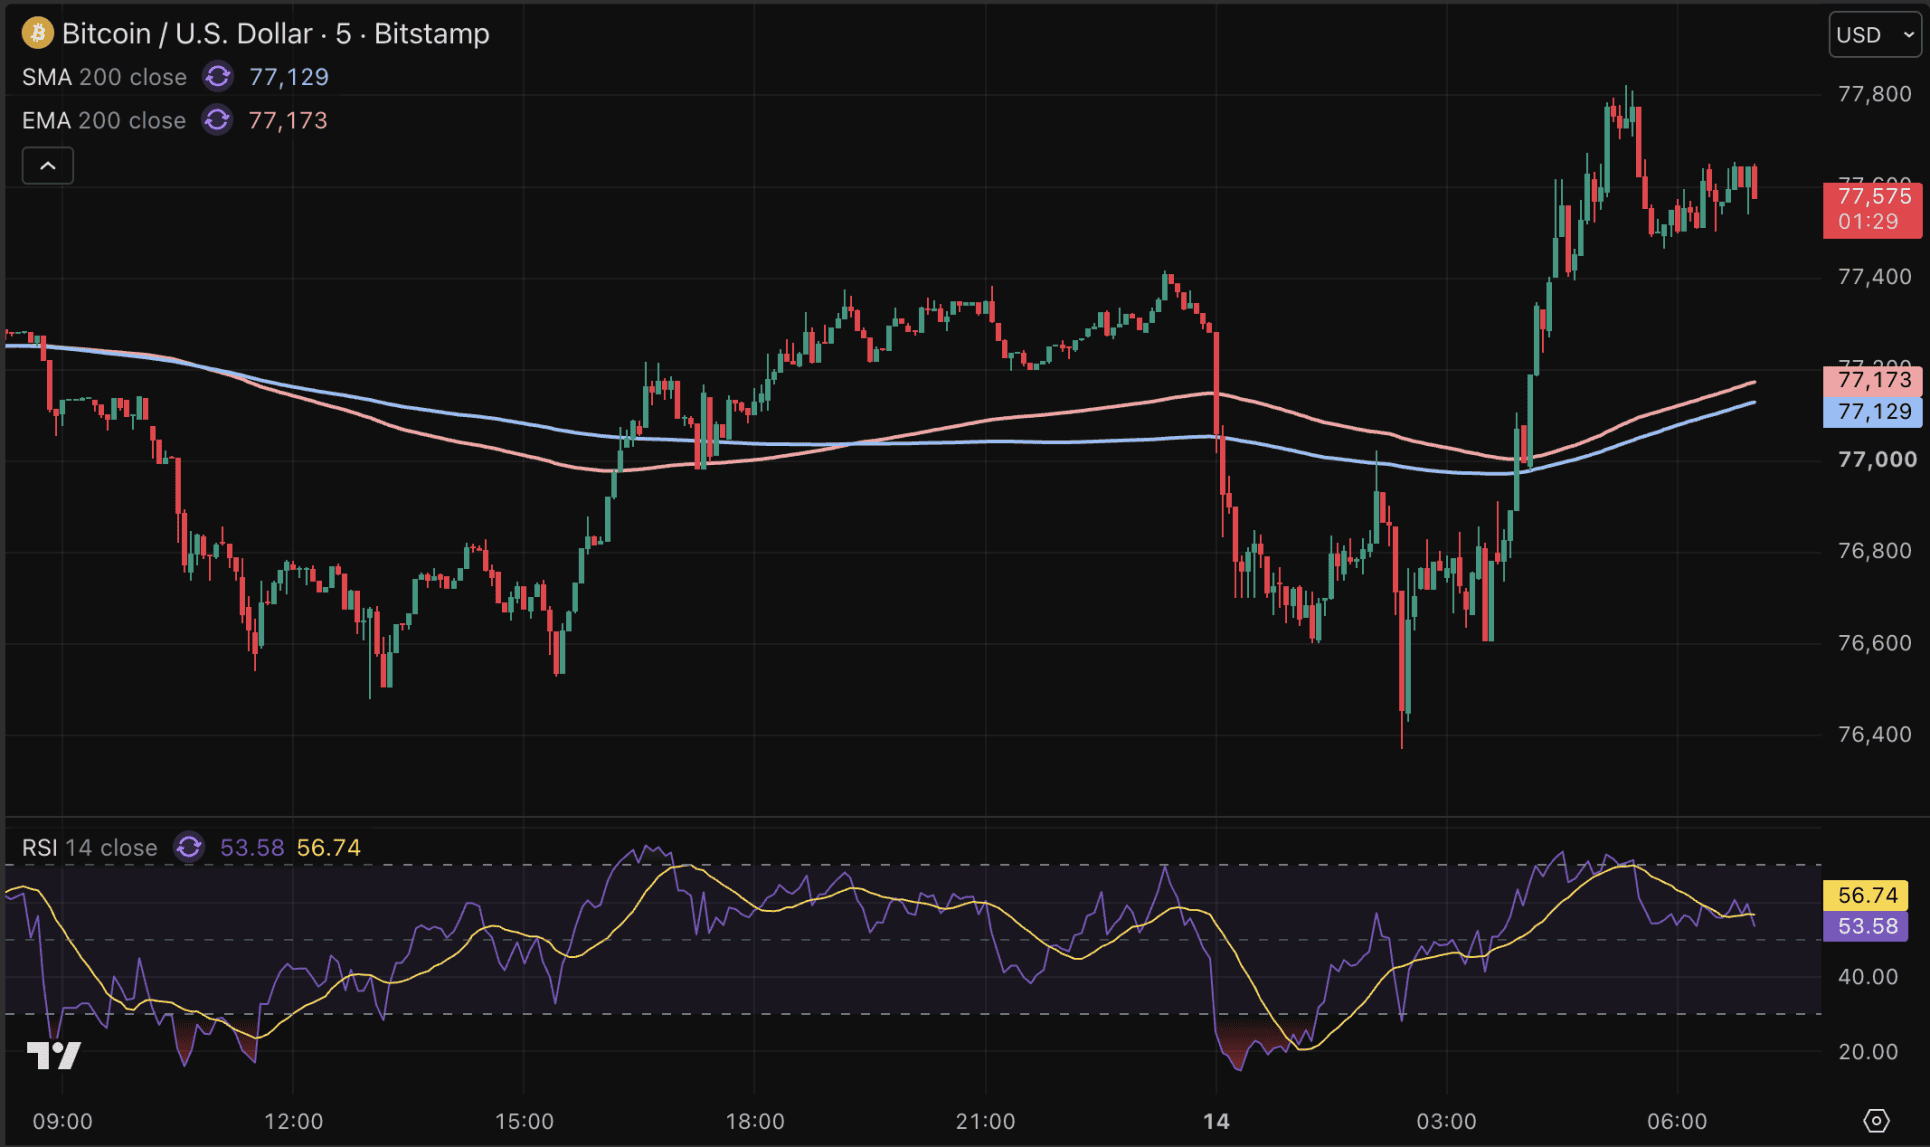Open the USD currency dropdown
The image size is (1930, 1147).
point(1875,35)
